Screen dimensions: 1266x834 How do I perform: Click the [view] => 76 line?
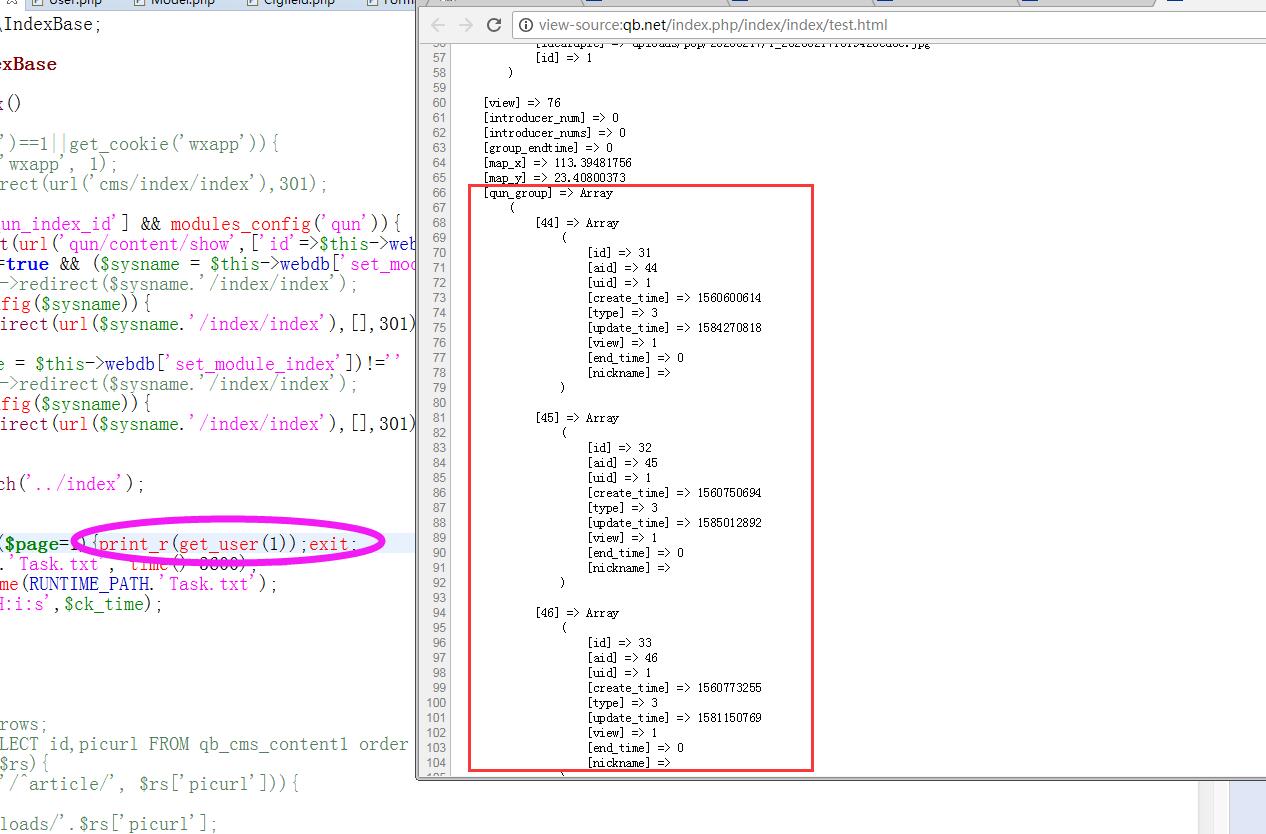(521, 103)
